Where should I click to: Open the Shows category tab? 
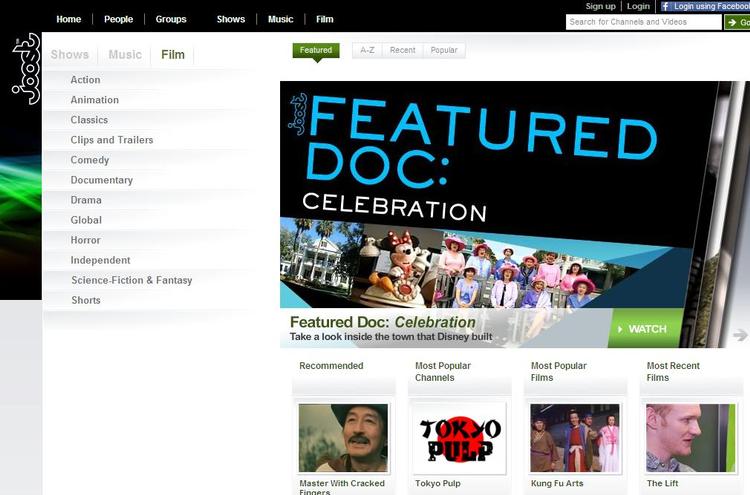[70, 55]
